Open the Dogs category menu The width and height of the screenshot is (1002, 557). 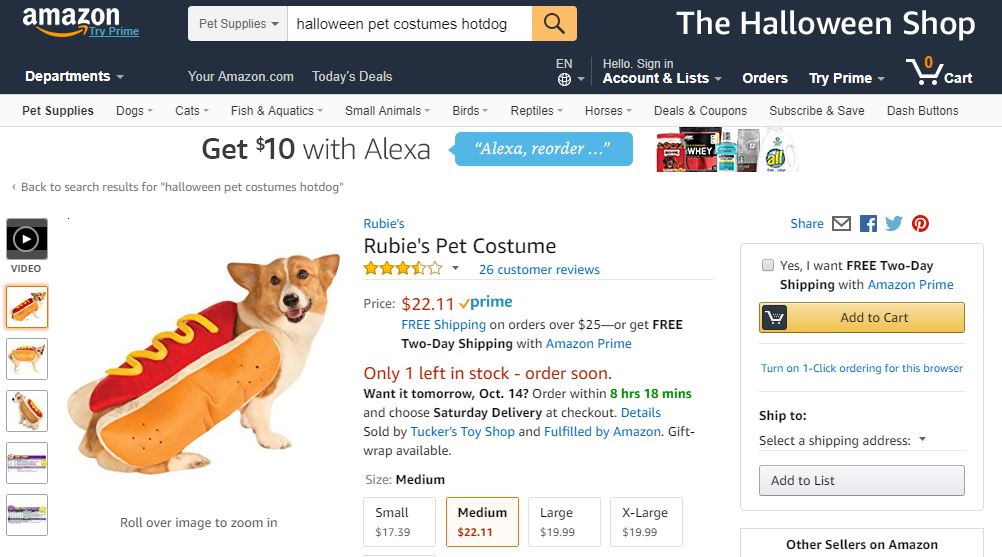pyautogui.click(x=134, y=111)
